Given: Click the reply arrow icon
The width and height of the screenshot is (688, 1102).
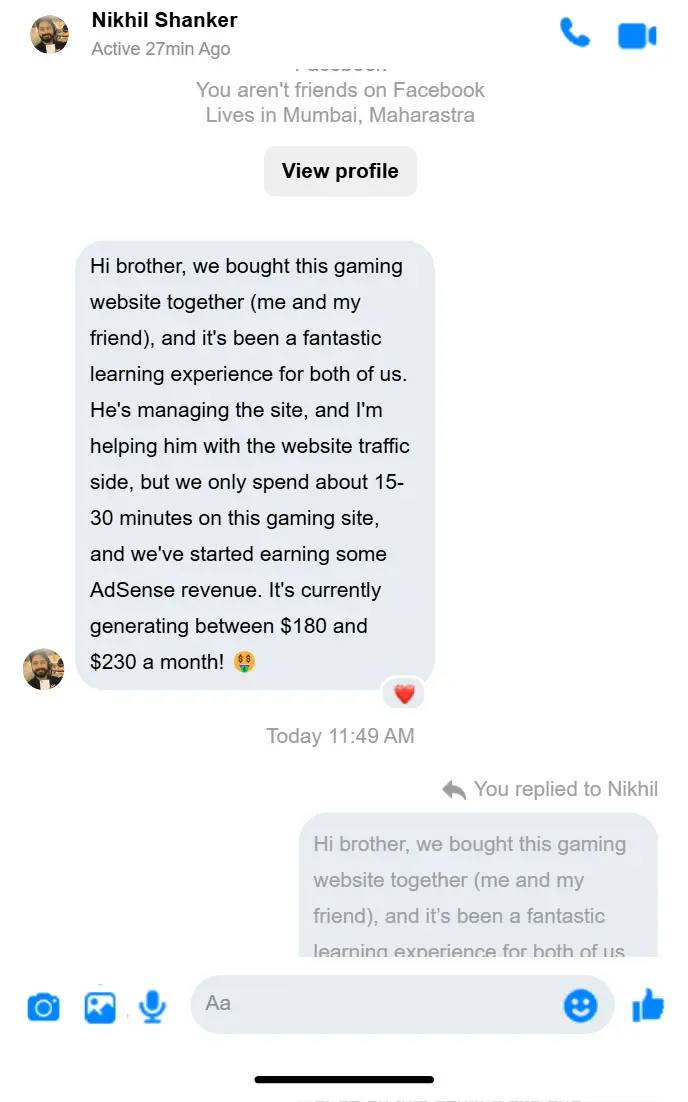Looking at the screenshot, I should click(454, 790).
